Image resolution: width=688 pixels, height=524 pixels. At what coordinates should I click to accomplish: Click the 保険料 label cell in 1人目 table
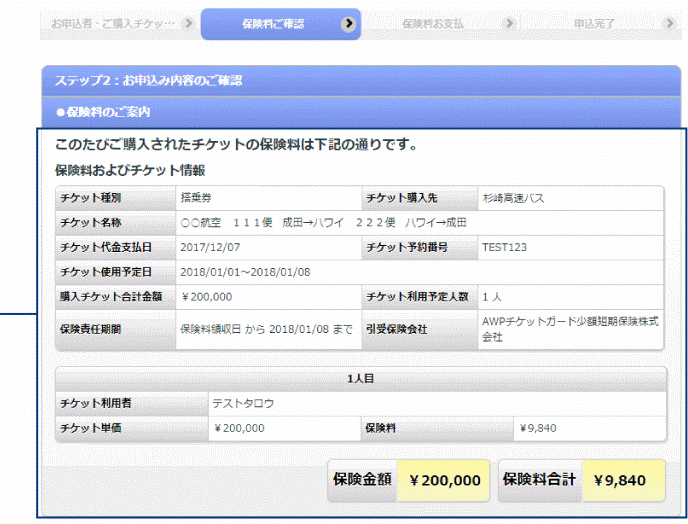tap(437, 428)
